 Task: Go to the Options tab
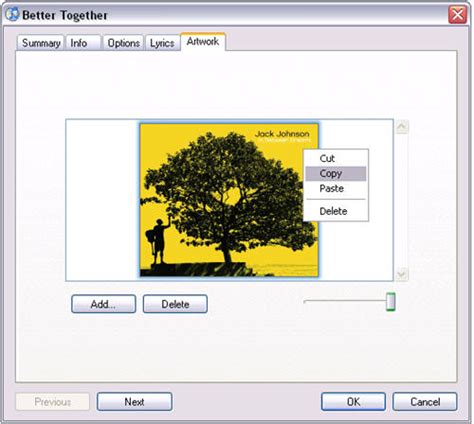pyautogui.click(x=123, y=43)
